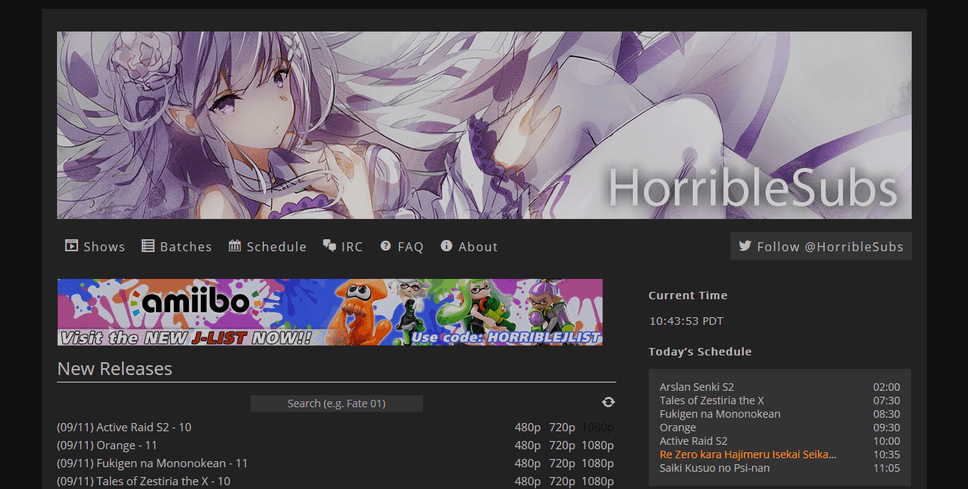This screenshot has width=968, height=489.
Task: Open highlighted Re Zero schedule entry
Action: (x=748, y=455)
